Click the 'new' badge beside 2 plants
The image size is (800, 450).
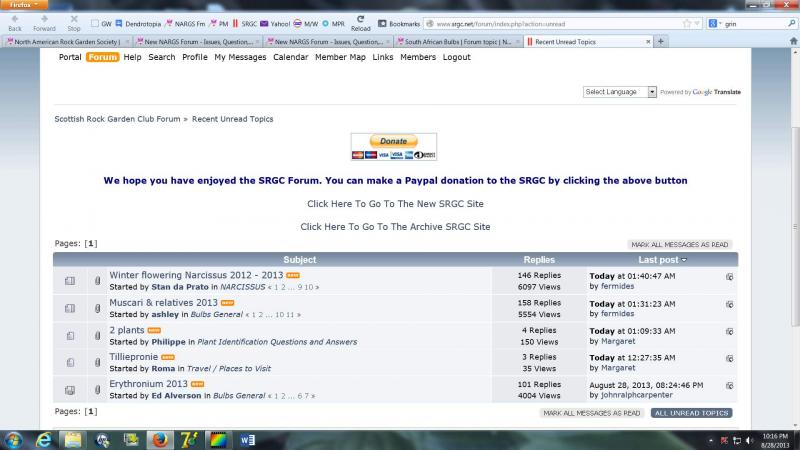tap(154, 330)
